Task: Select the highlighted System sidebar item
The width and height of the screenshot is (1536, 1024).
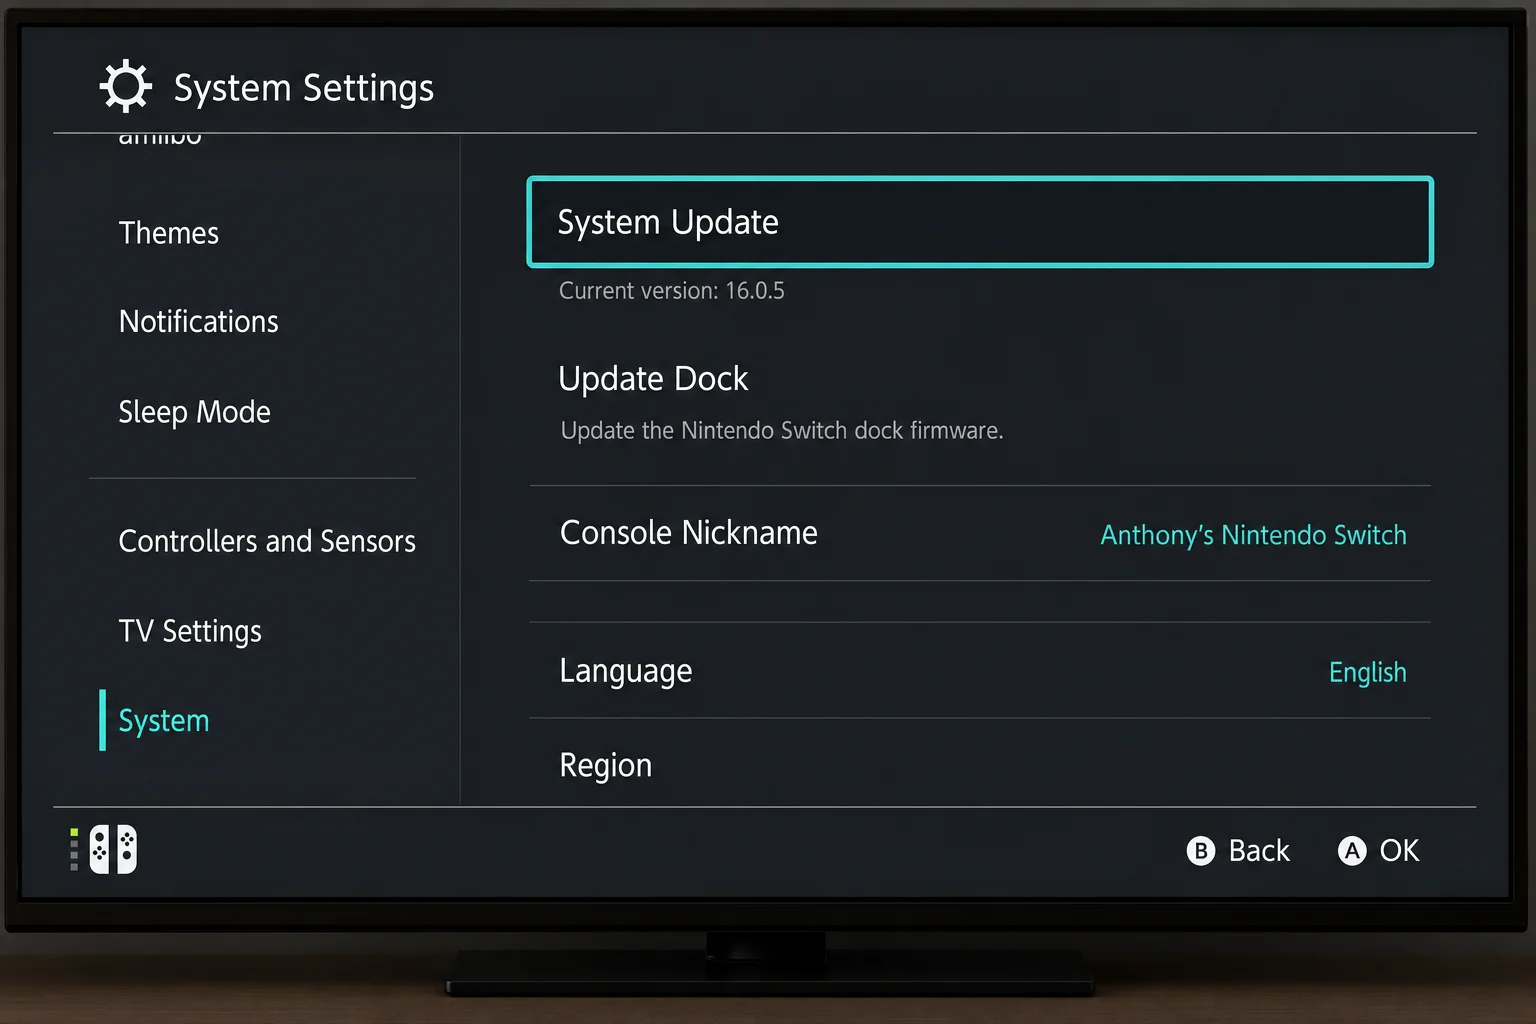Action: tap(164, 721)
